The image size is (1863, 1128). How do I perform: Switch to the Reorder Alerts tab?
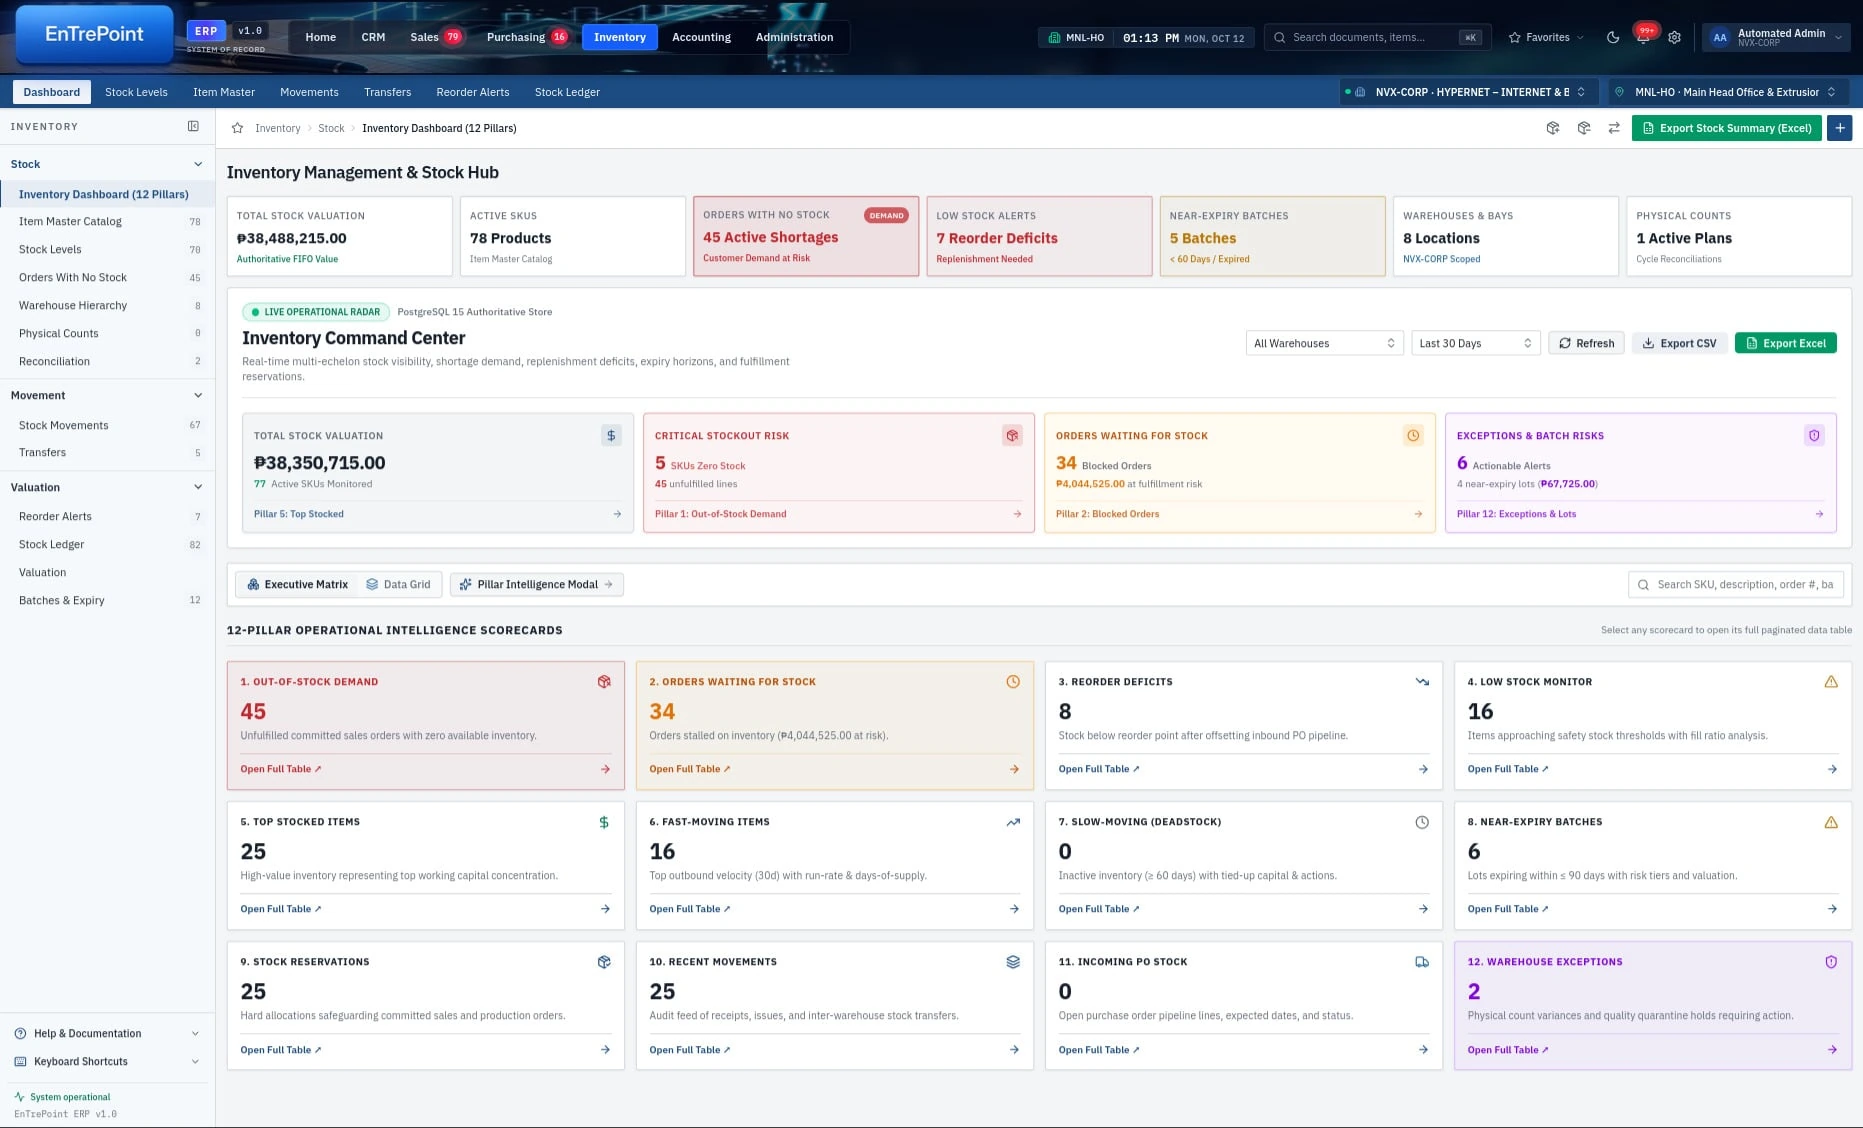[473, 92]
